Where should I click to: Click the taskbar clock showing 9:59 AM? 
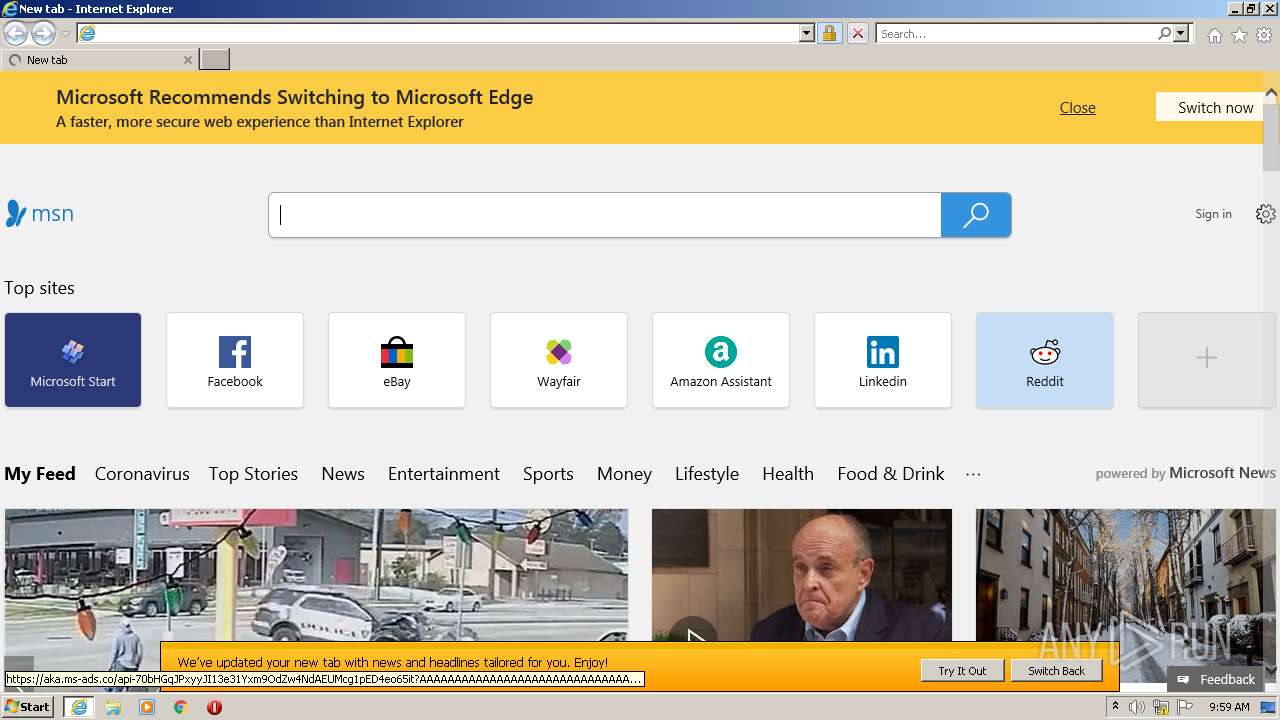click(x=1229, y=707)
